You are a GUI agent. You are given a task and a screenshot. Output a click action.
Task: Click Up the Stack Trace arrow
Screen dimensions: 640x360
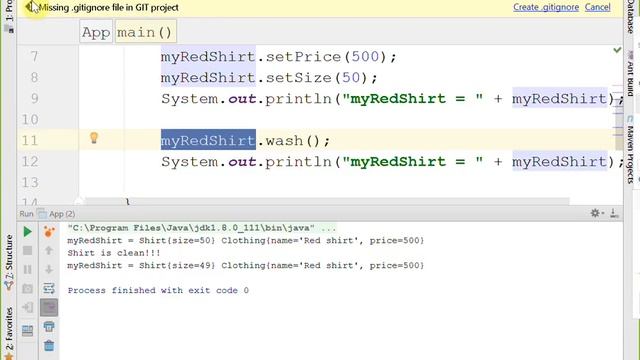tap(49, 251)
